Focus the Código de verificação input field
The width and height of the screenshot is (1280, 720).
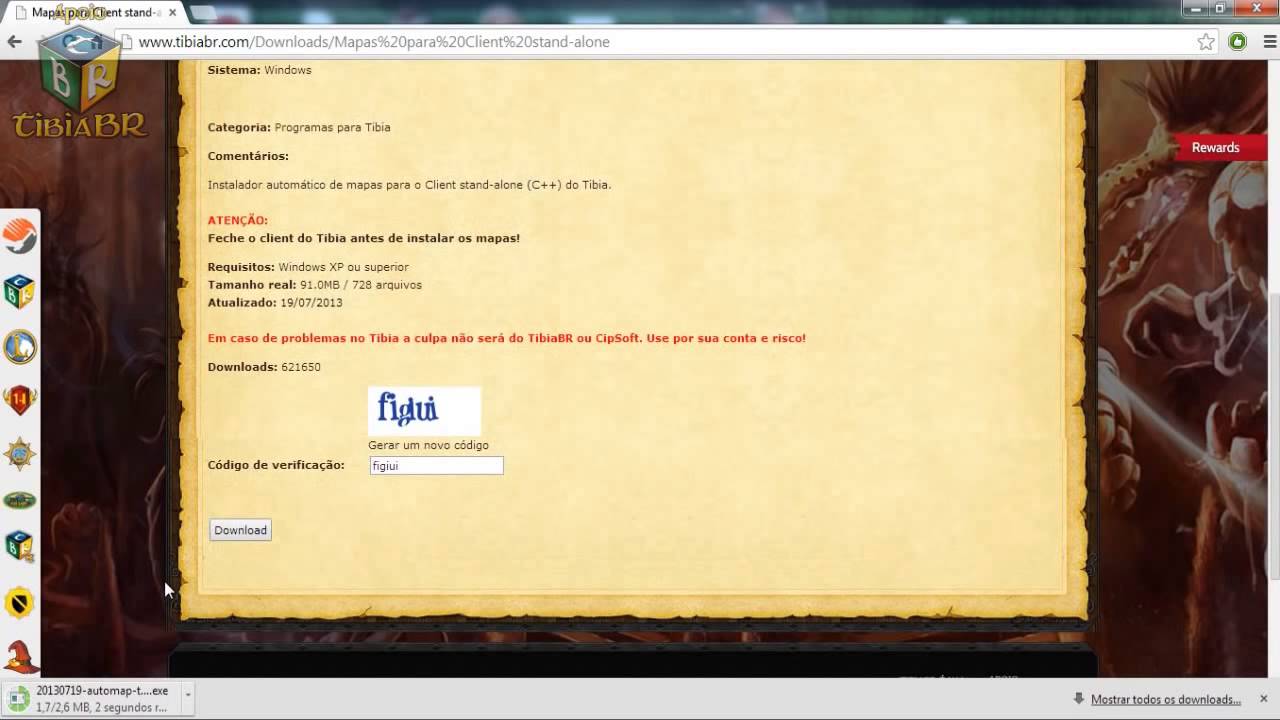[436, 465]
